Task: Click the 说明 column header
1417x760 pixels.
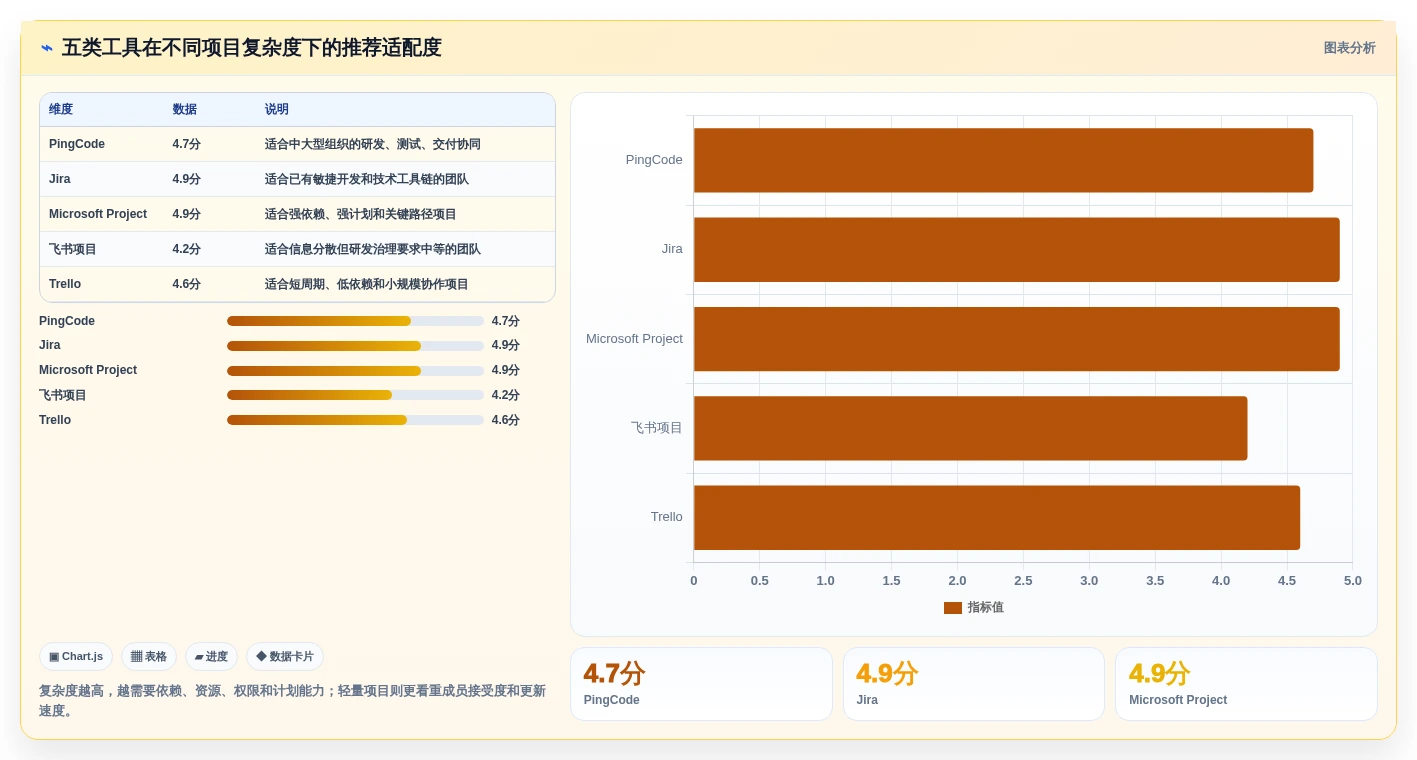Action: 277,110
